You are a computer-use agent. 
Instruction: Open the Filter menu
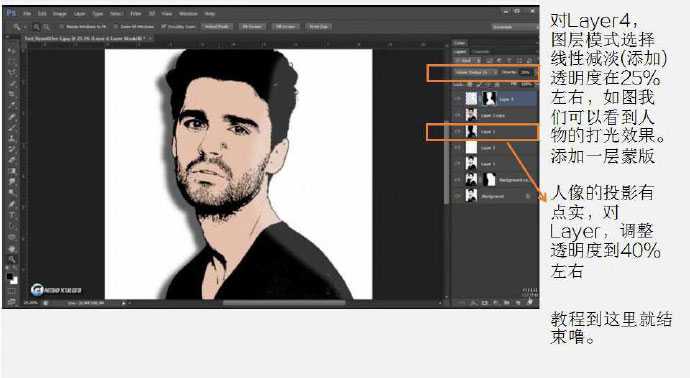[x=136, y=14]
